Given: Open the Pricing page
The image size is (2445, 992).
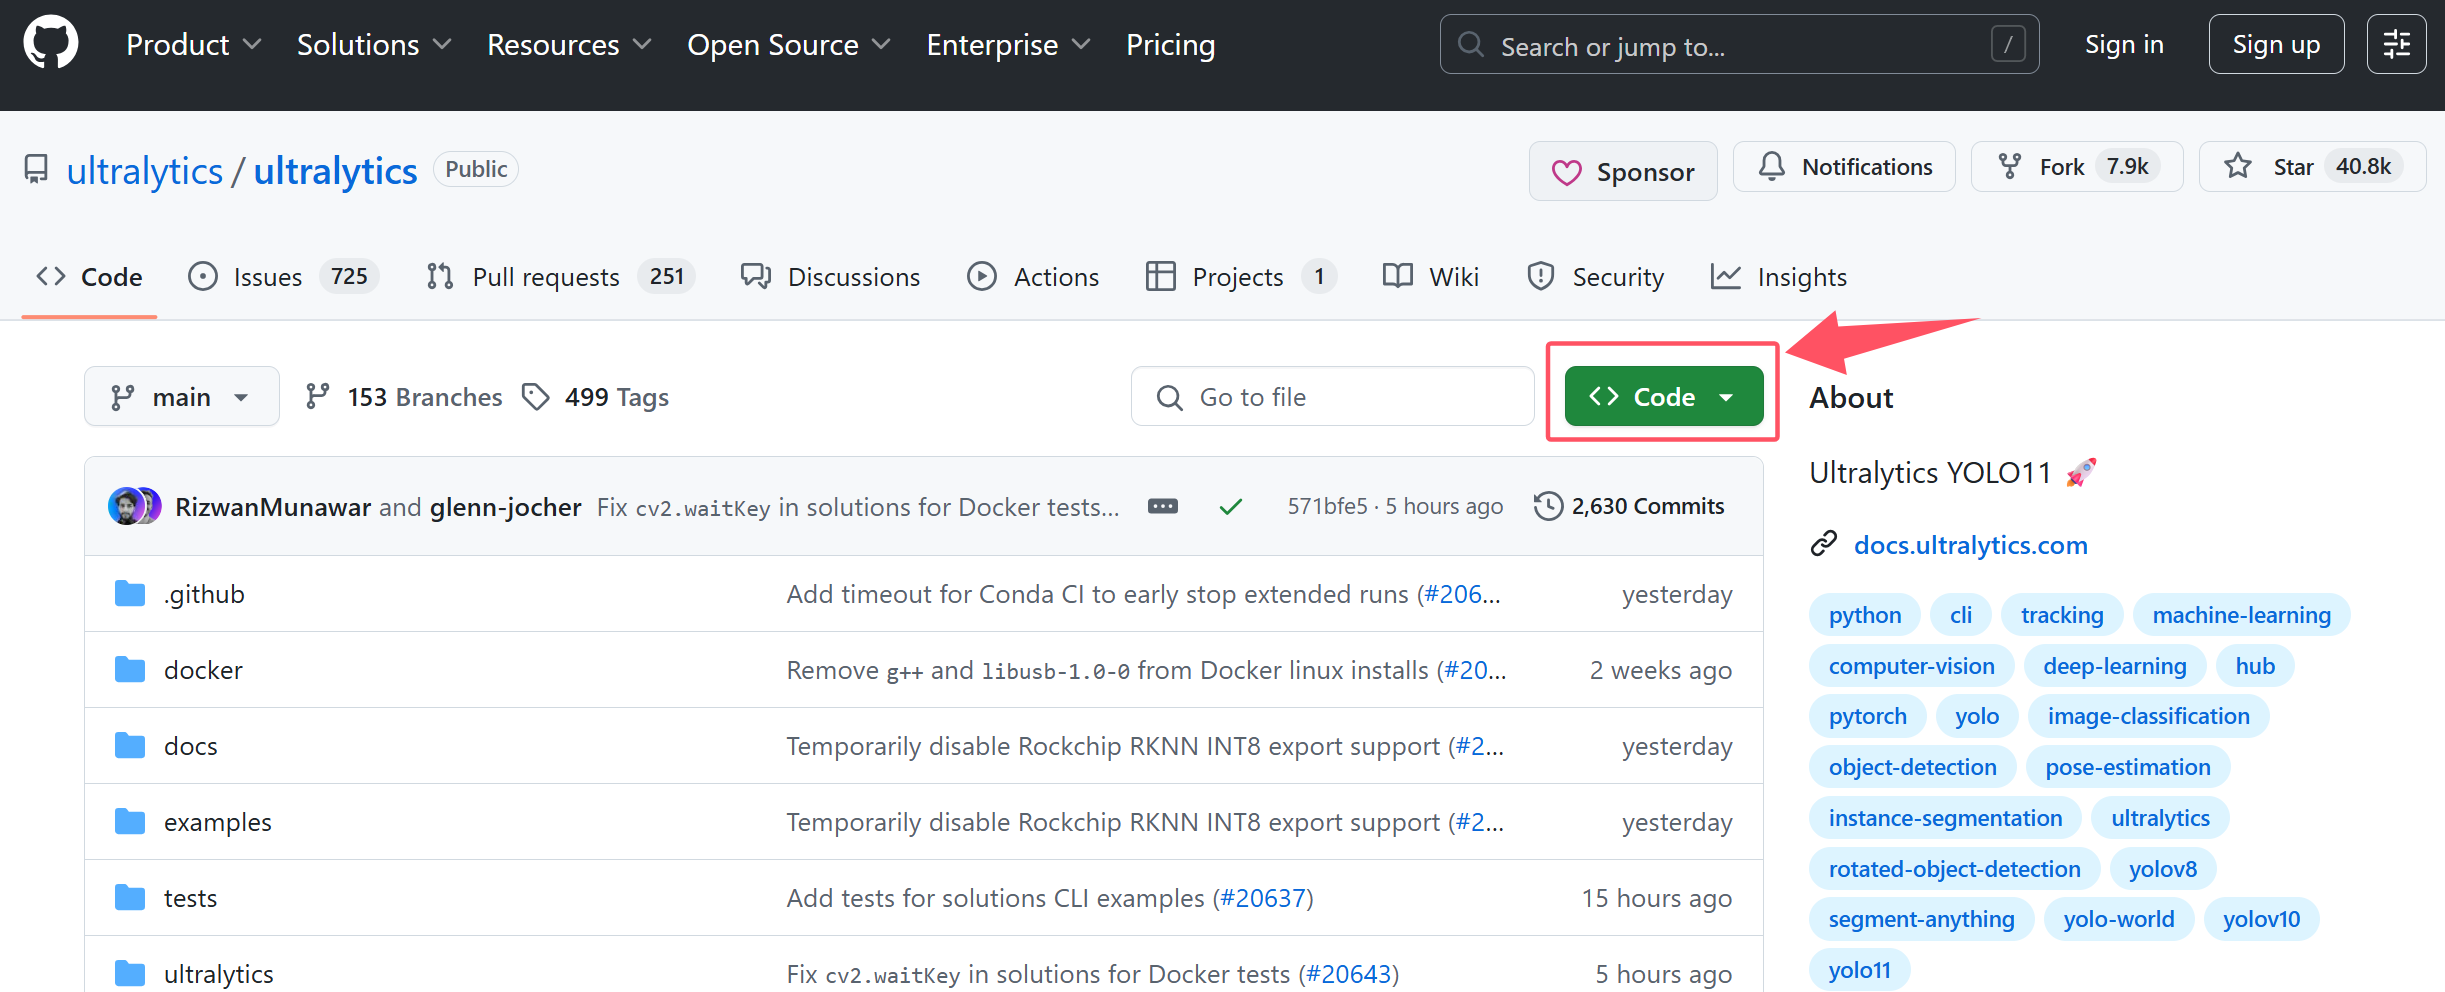Looking at the screenshot, I should point(1171,45).
